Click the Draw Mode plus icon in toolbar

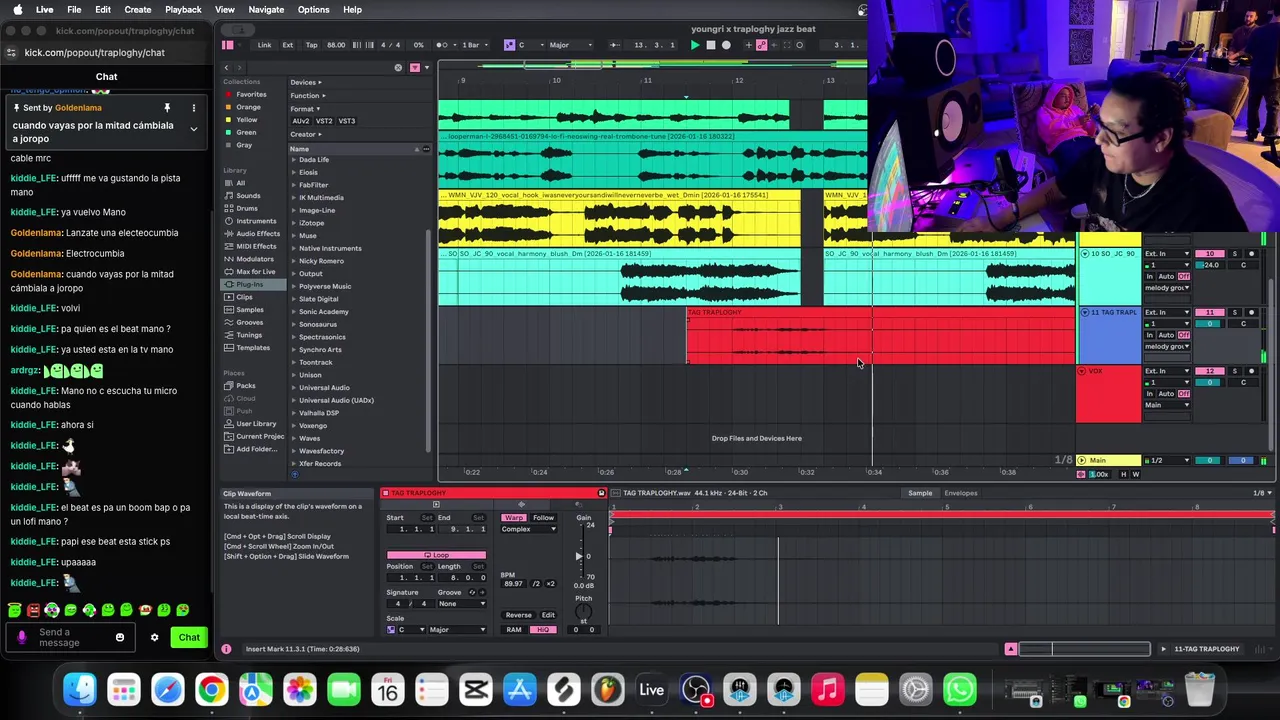748,45
